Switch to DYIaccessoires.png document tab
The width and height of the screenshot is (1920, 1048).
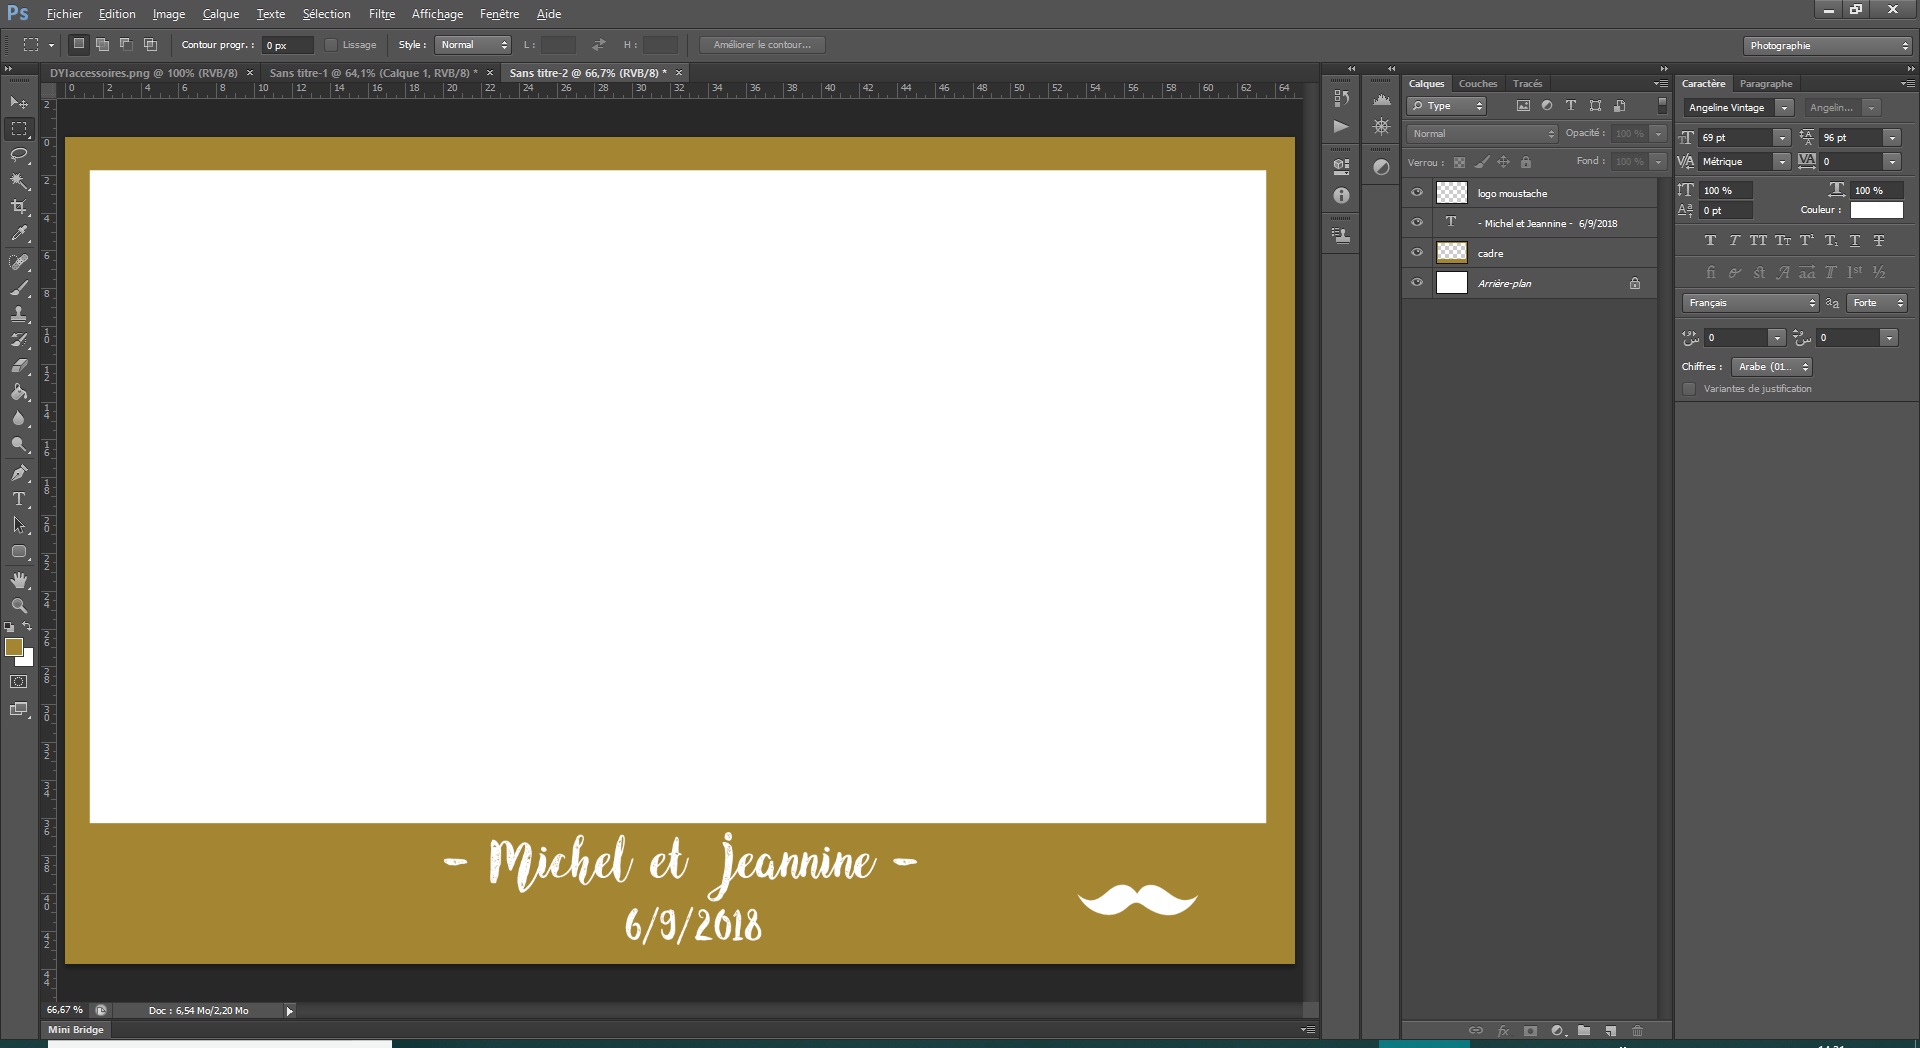(x=143, y=73)
